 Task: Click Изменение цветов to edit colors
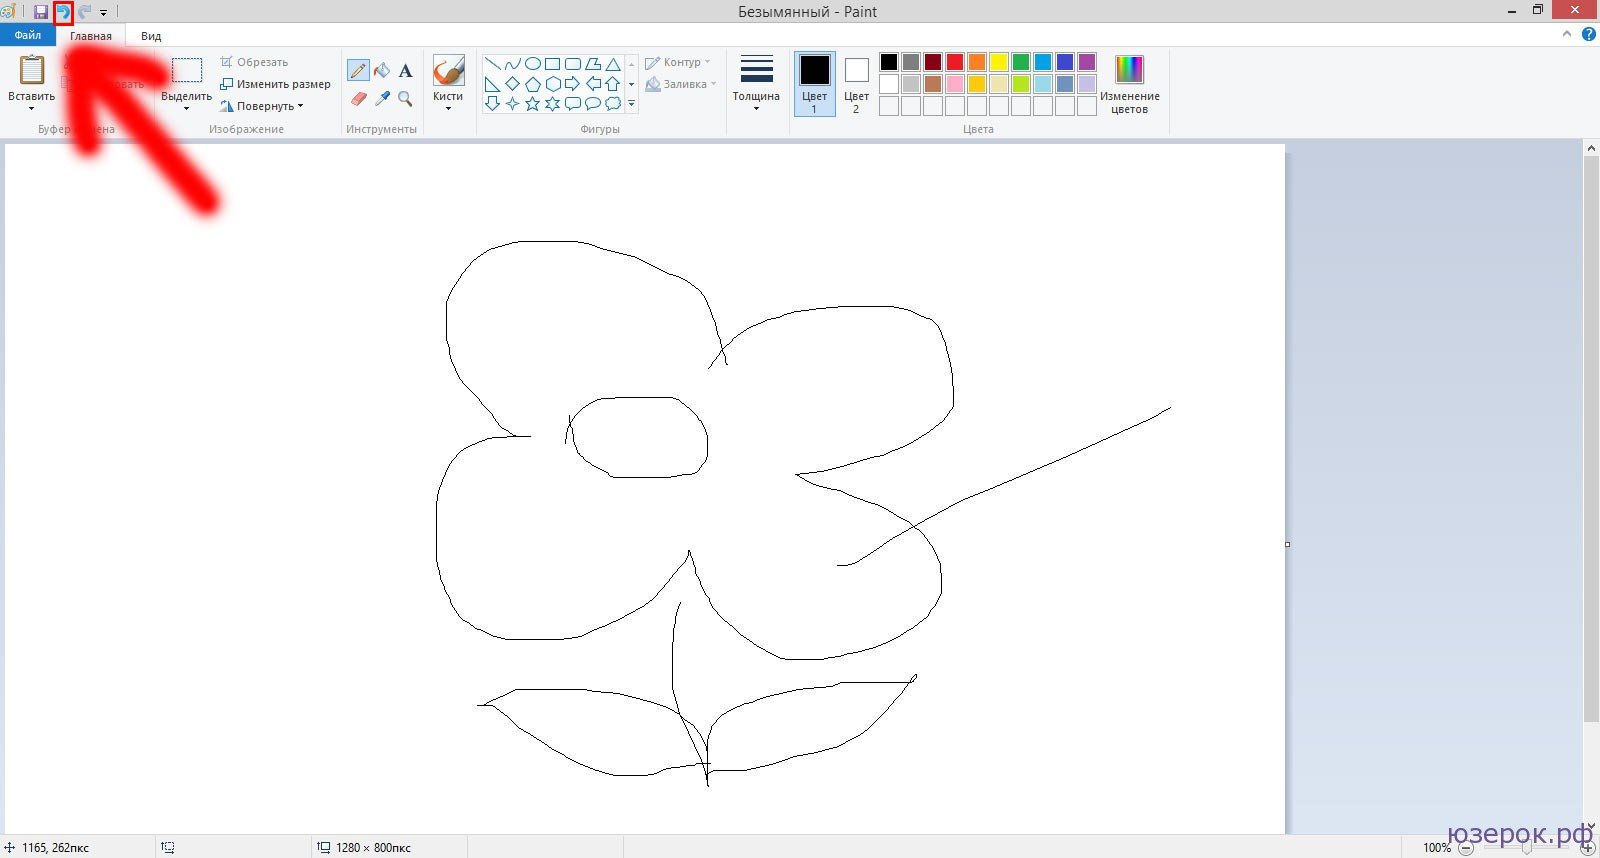point(1129,83)
